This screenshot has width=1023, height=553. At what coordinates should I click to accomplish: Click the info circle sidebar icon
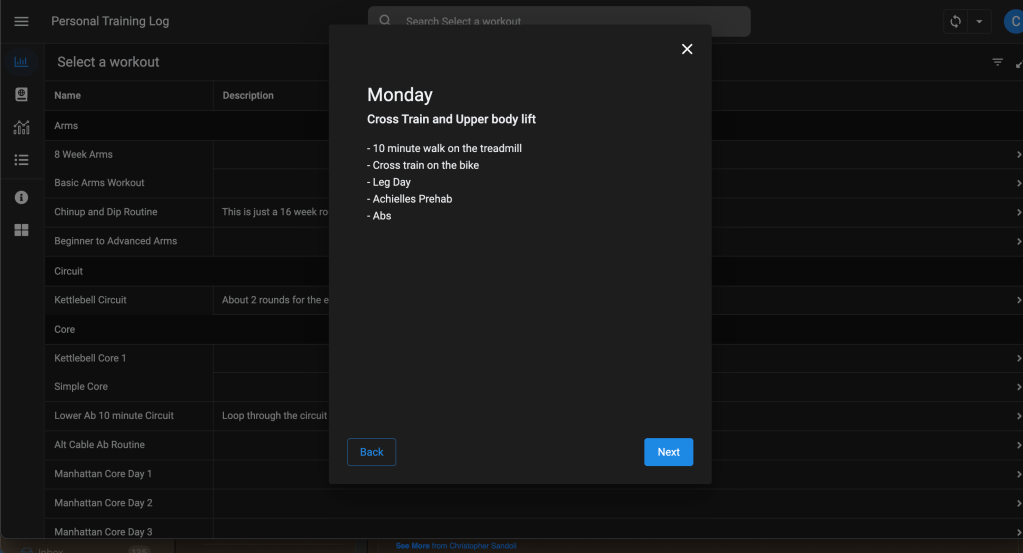(21, 197)
